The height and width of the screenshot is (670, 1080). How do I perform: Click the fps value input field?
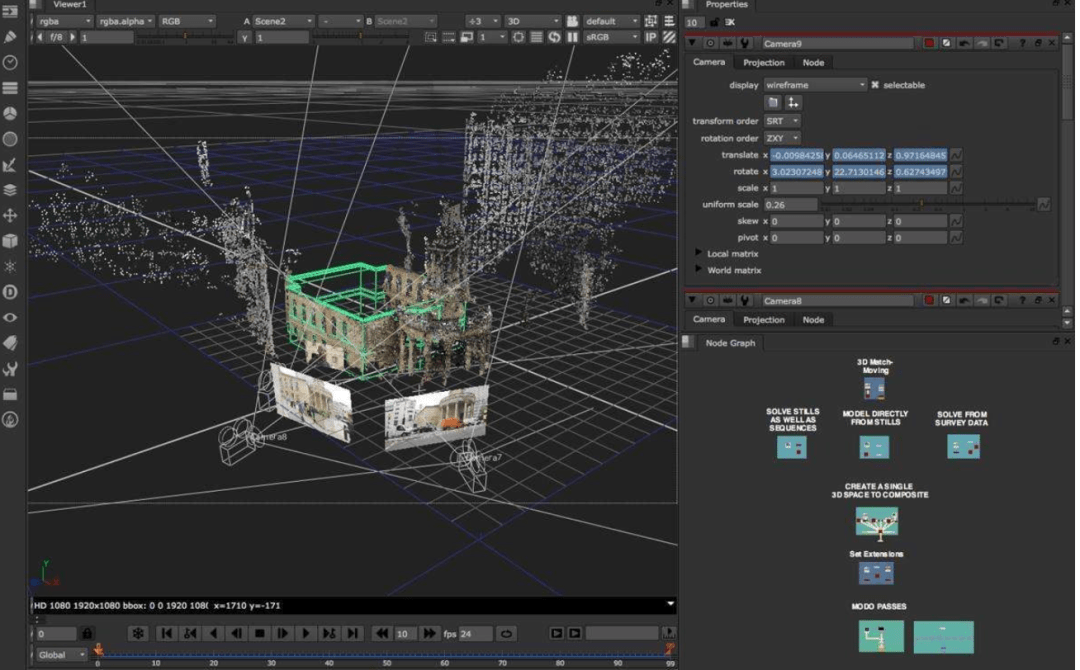click(475, 634)
